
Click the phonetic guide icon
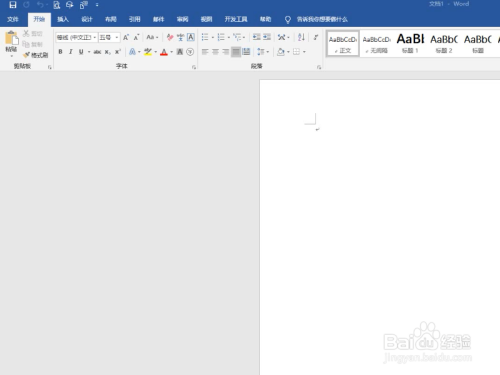click(x=180, y=37)
